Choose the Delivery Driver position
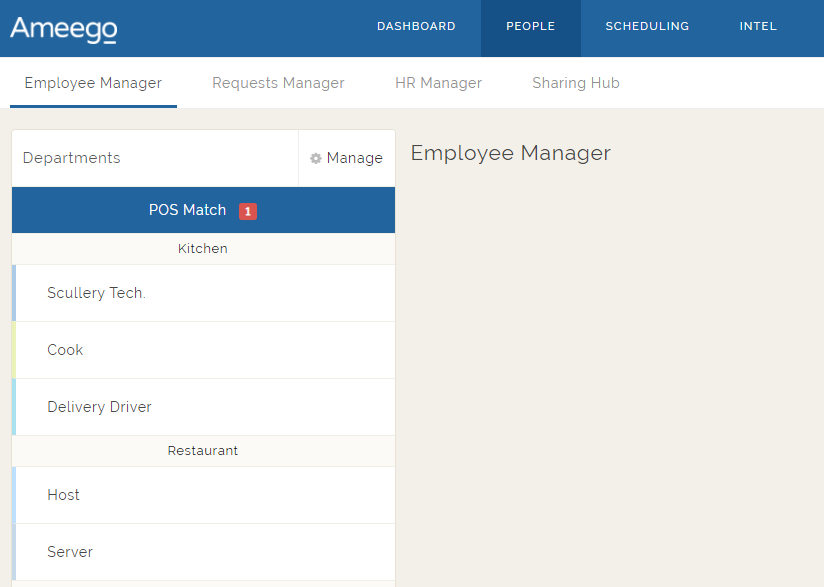The width and height of the screenshot is (824, 587). click(99, 407)
